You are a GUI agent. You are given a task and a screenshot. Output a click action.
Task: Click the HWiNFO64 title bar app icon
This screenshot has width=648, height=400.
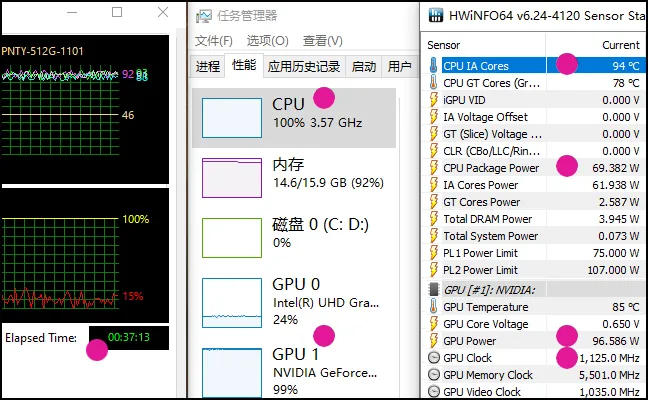436,15
